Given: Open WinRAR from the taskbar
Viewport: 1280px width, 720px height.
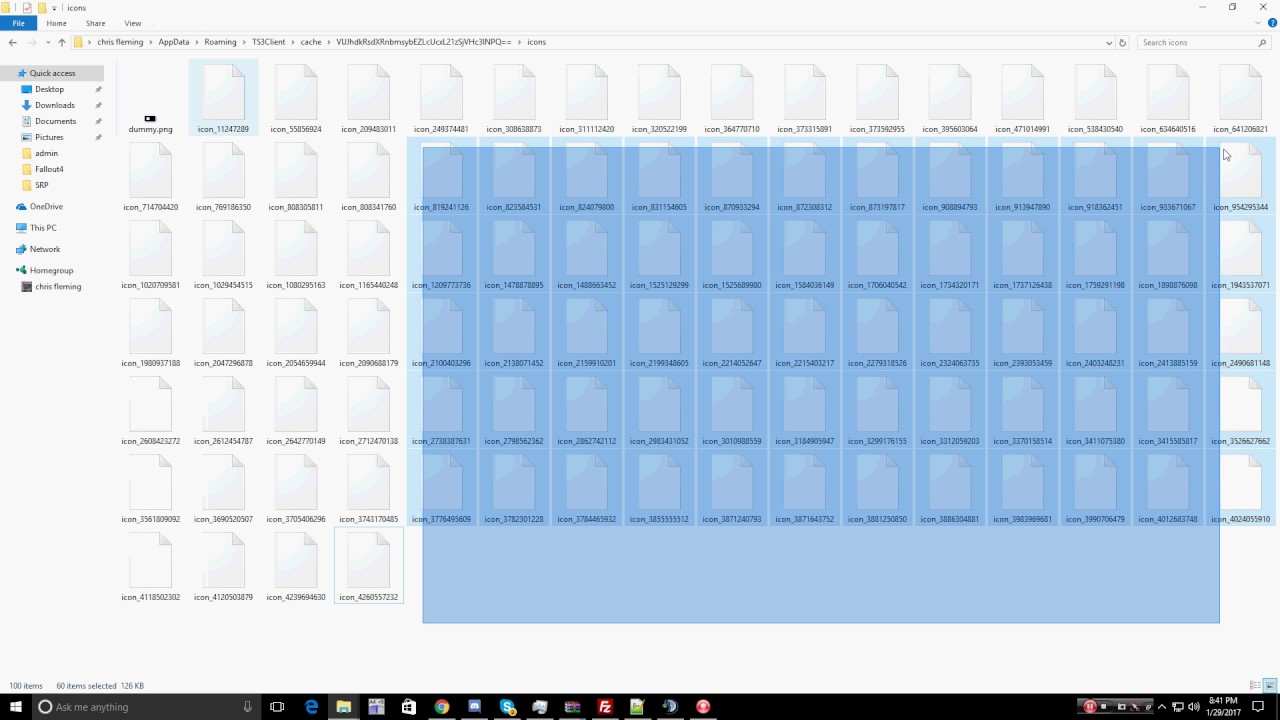Looking at the screenshot, I should pyautogui.click(x=572, y=707).
